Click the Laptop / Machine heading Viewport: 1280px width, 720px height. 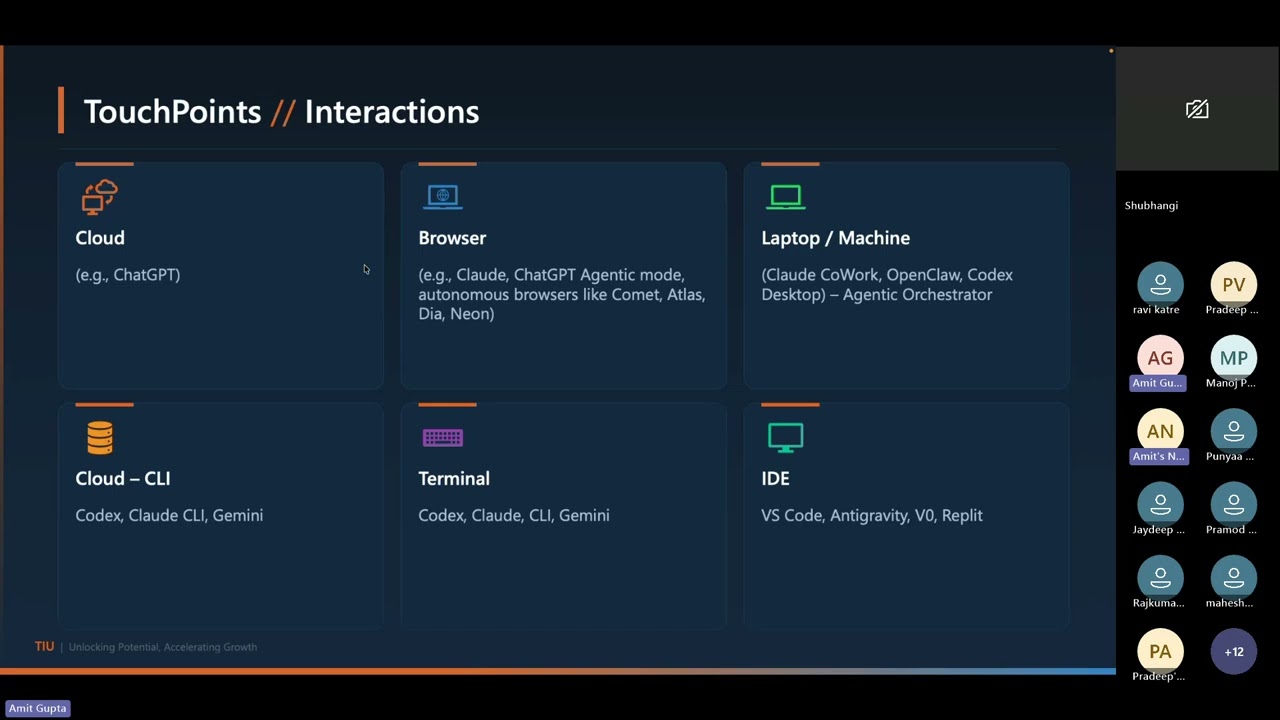coord(836,238)
